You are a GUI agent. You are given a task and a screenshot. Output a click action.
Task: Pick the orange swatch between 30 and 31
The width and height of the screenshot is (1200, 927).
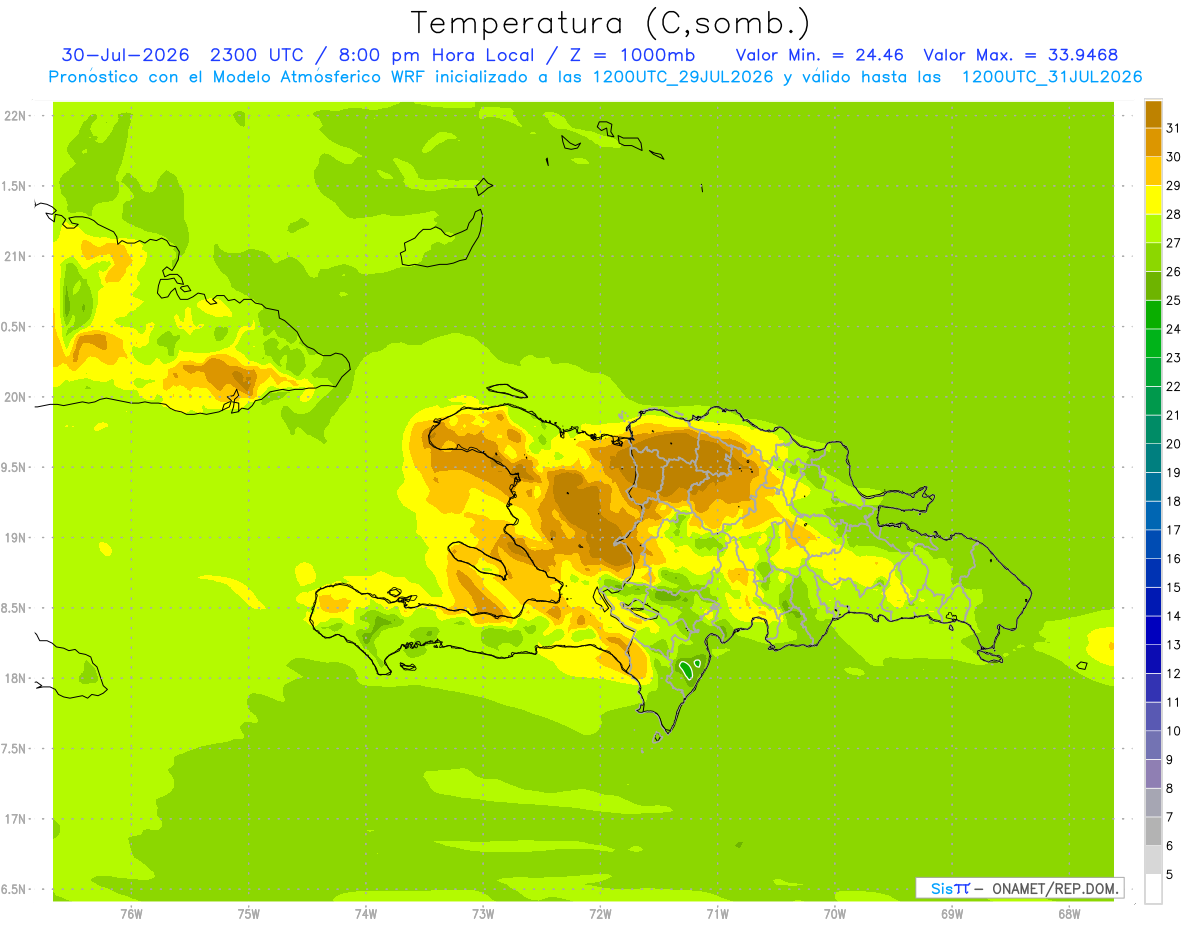(1153, 142)
